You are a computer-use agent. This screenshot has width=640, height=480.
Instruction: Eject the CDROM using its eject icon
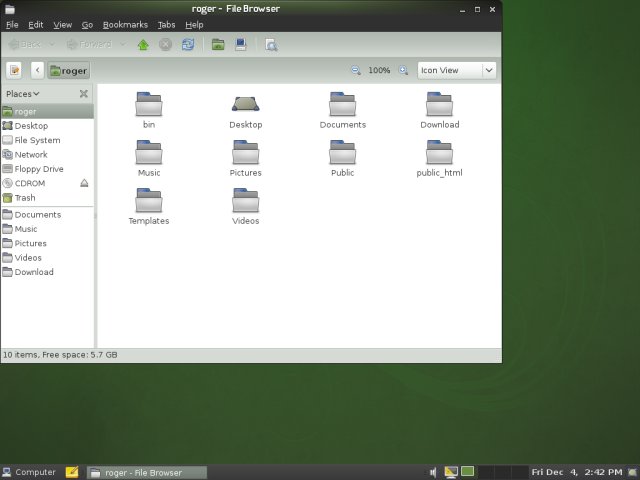84,183
